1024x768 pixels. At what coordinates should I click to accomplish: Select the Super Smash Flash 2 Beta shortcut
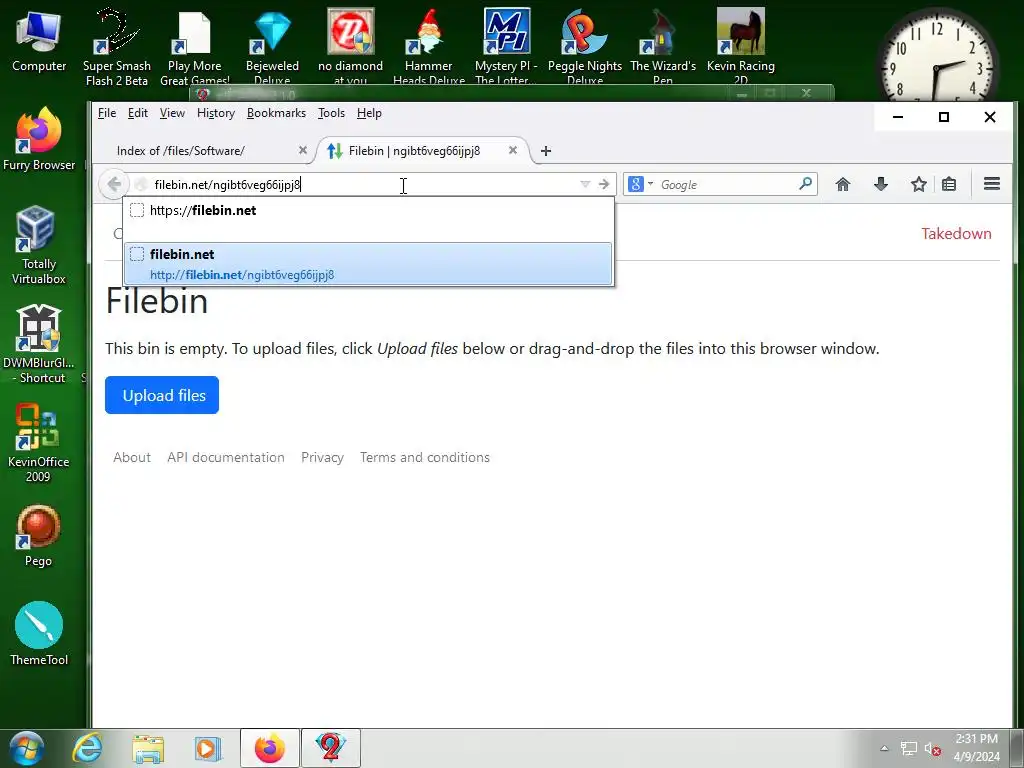click(x=116, y=46)
